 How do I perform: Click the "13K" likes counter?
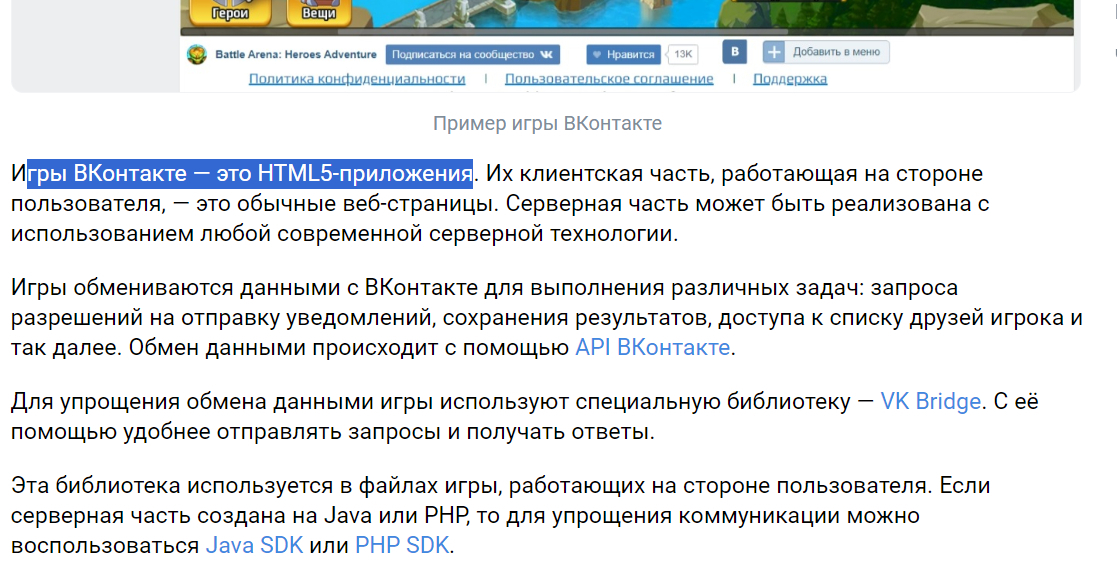(x=682, y=55)
